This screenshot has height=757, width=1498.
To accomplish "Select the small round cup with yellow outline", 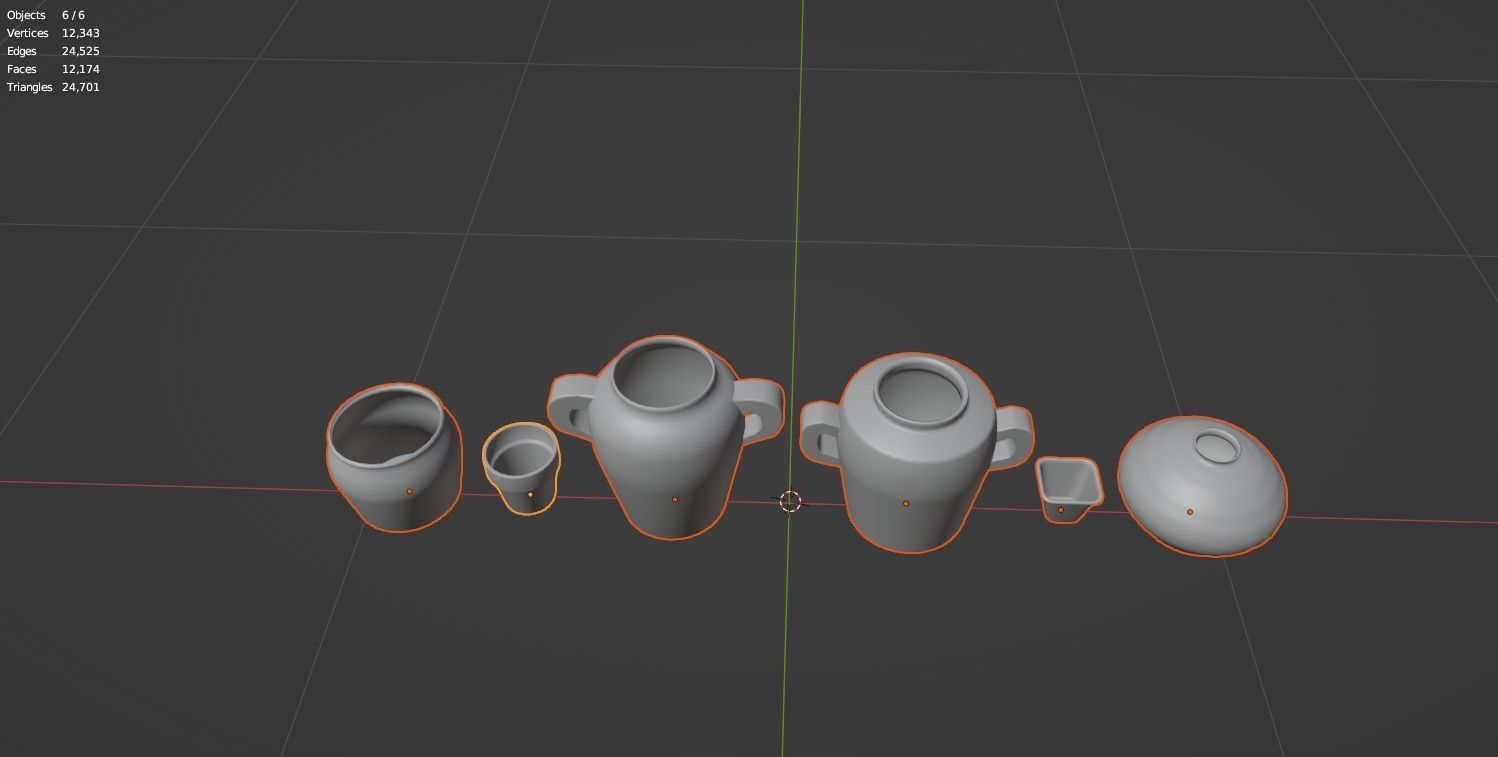I will (x=521, y=468).
